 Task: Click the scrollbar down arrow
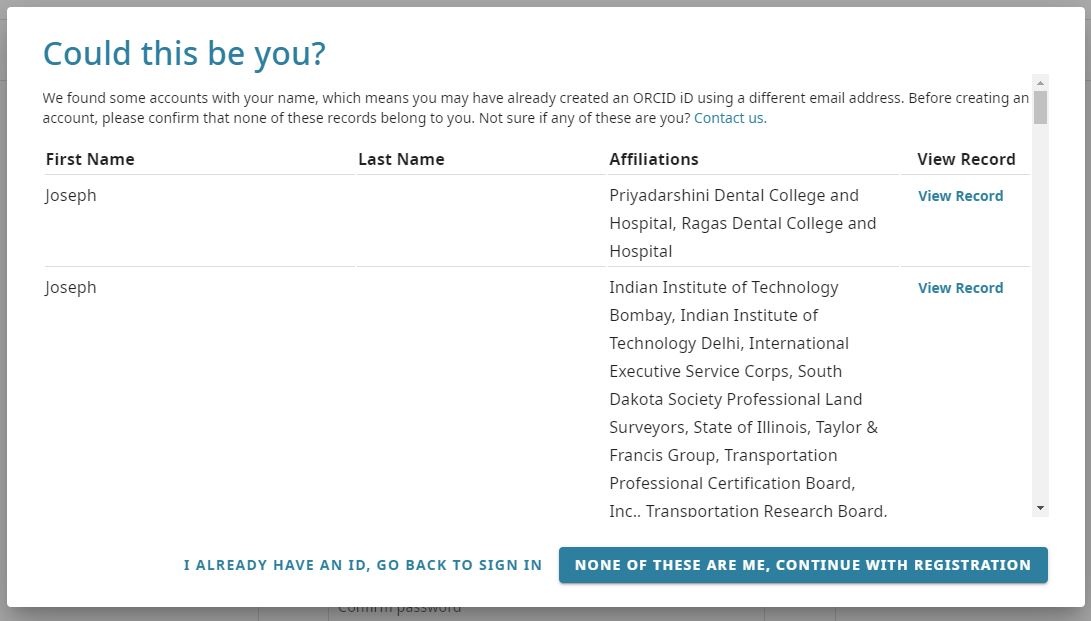(1041, 508)
